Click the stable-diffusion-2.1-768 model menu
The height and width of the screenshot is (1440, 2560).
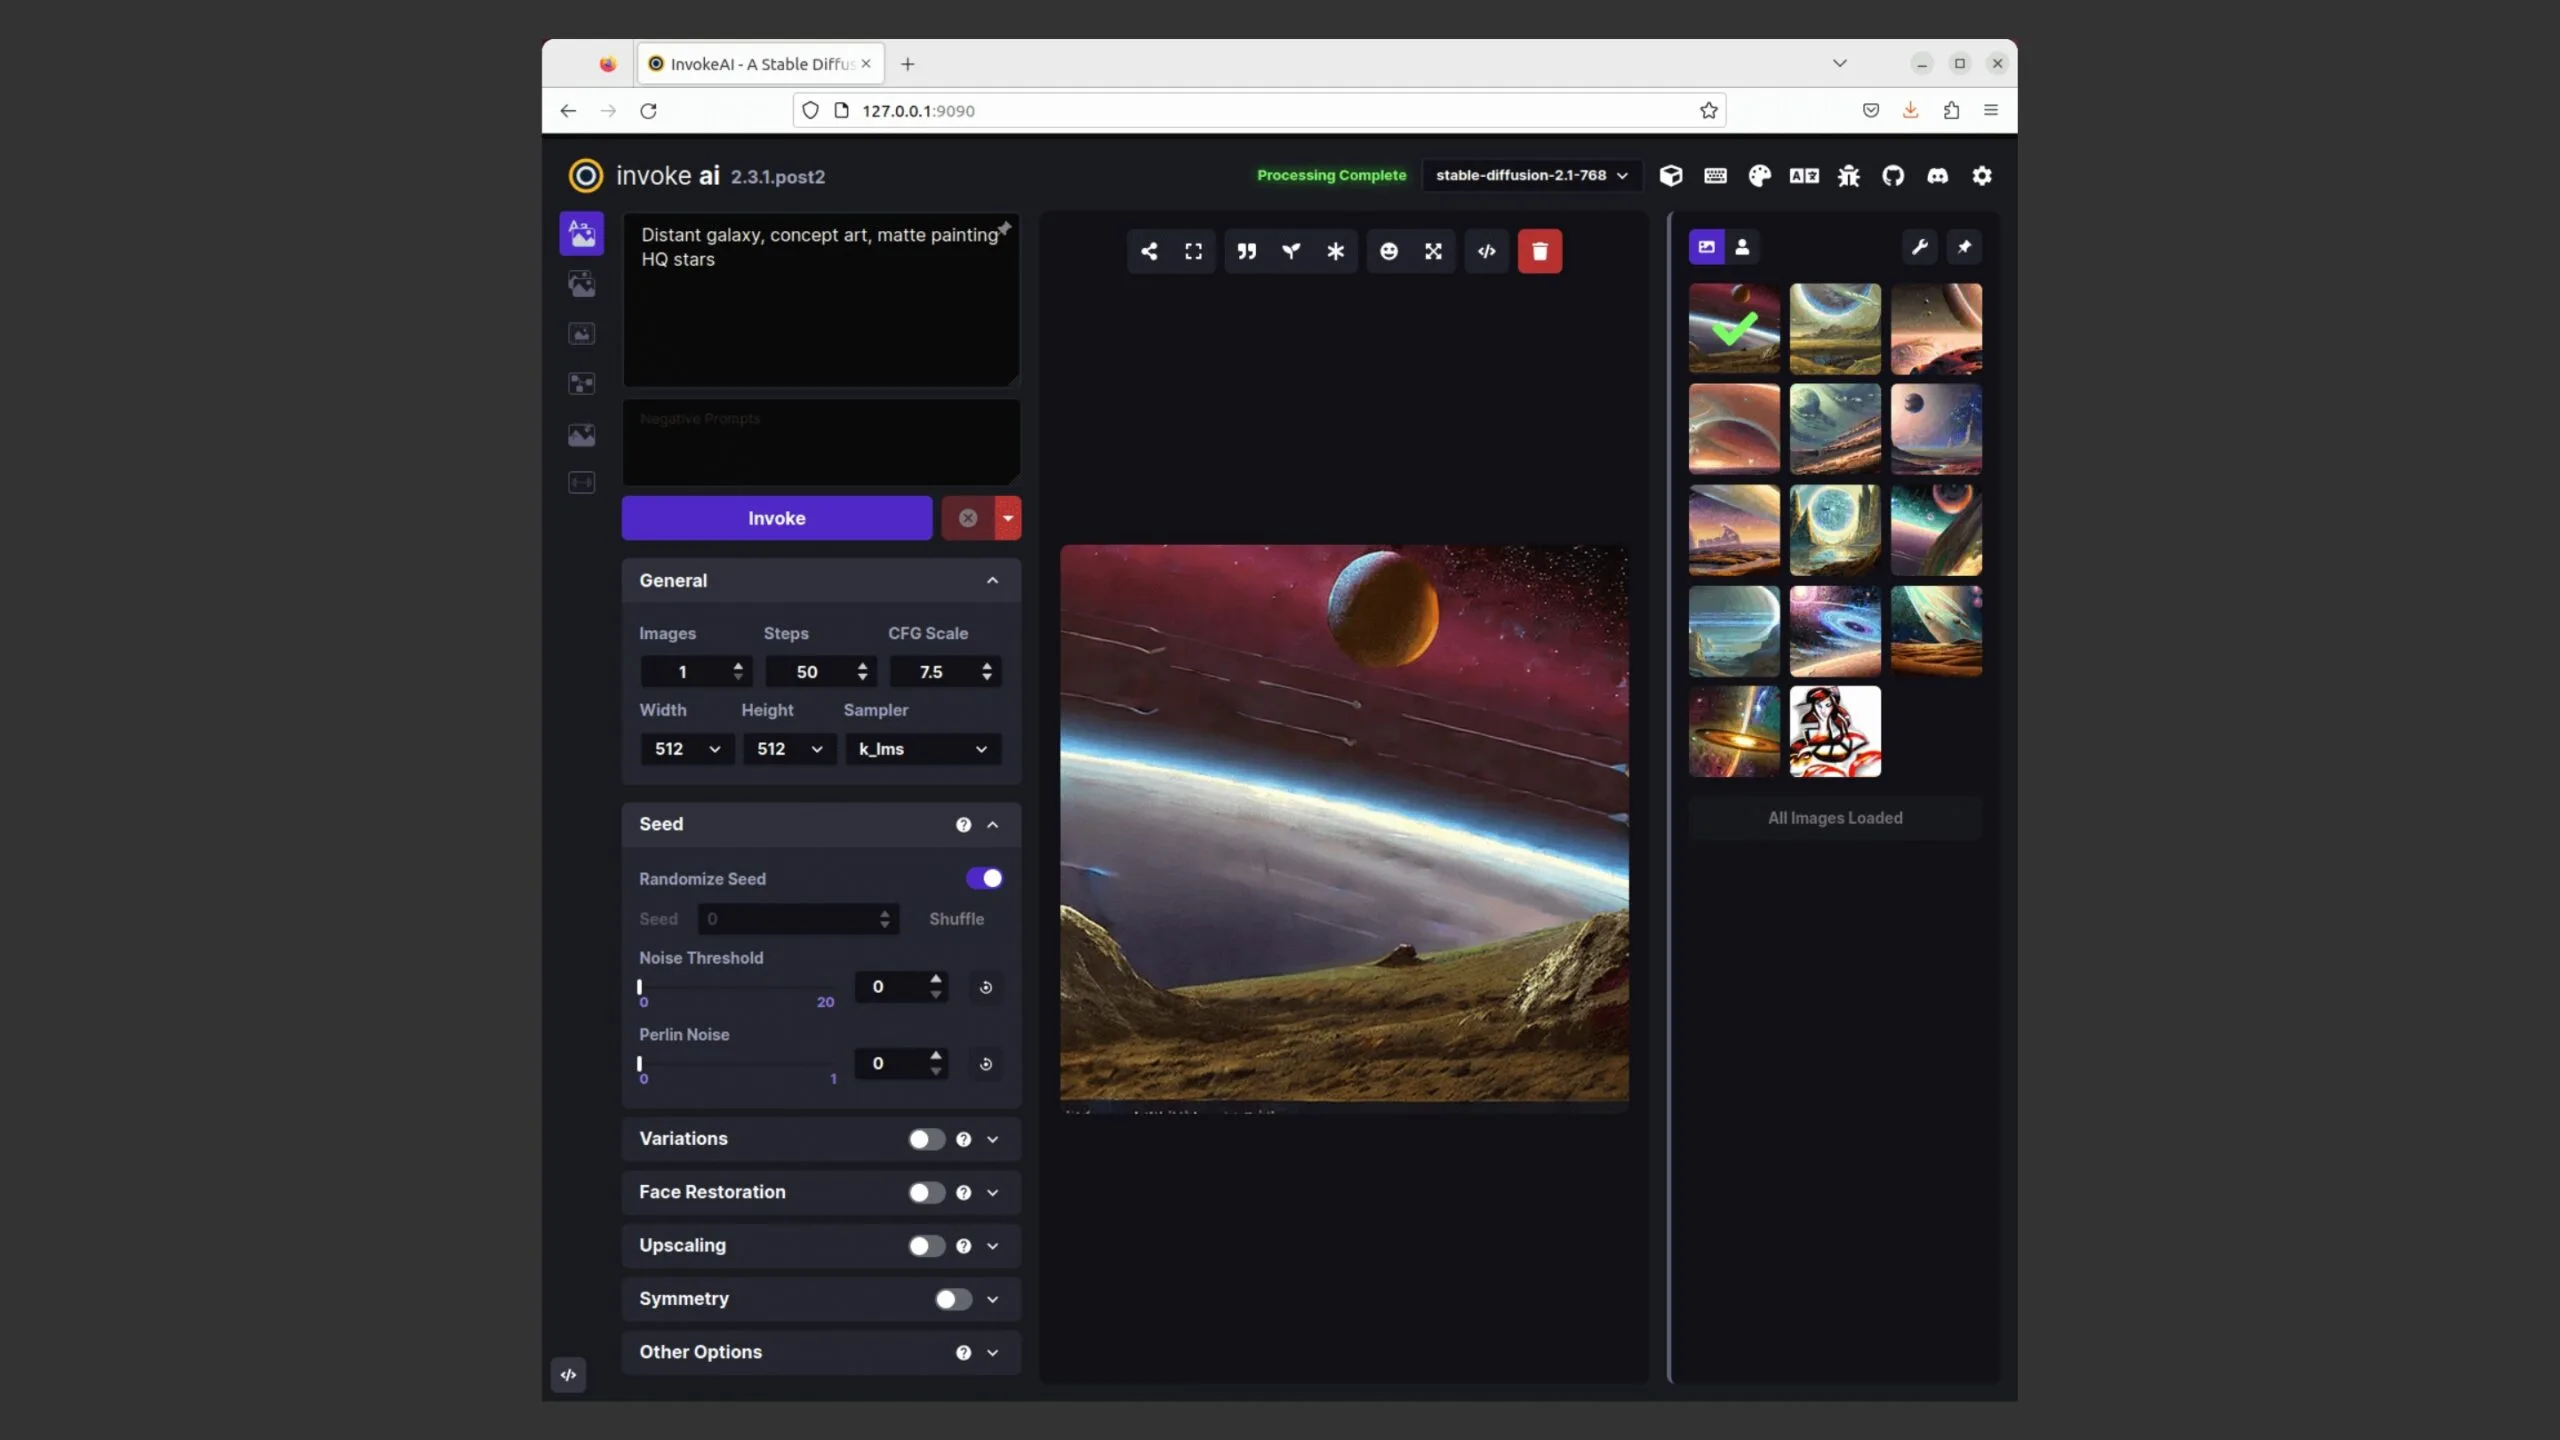coord(1528,174)
